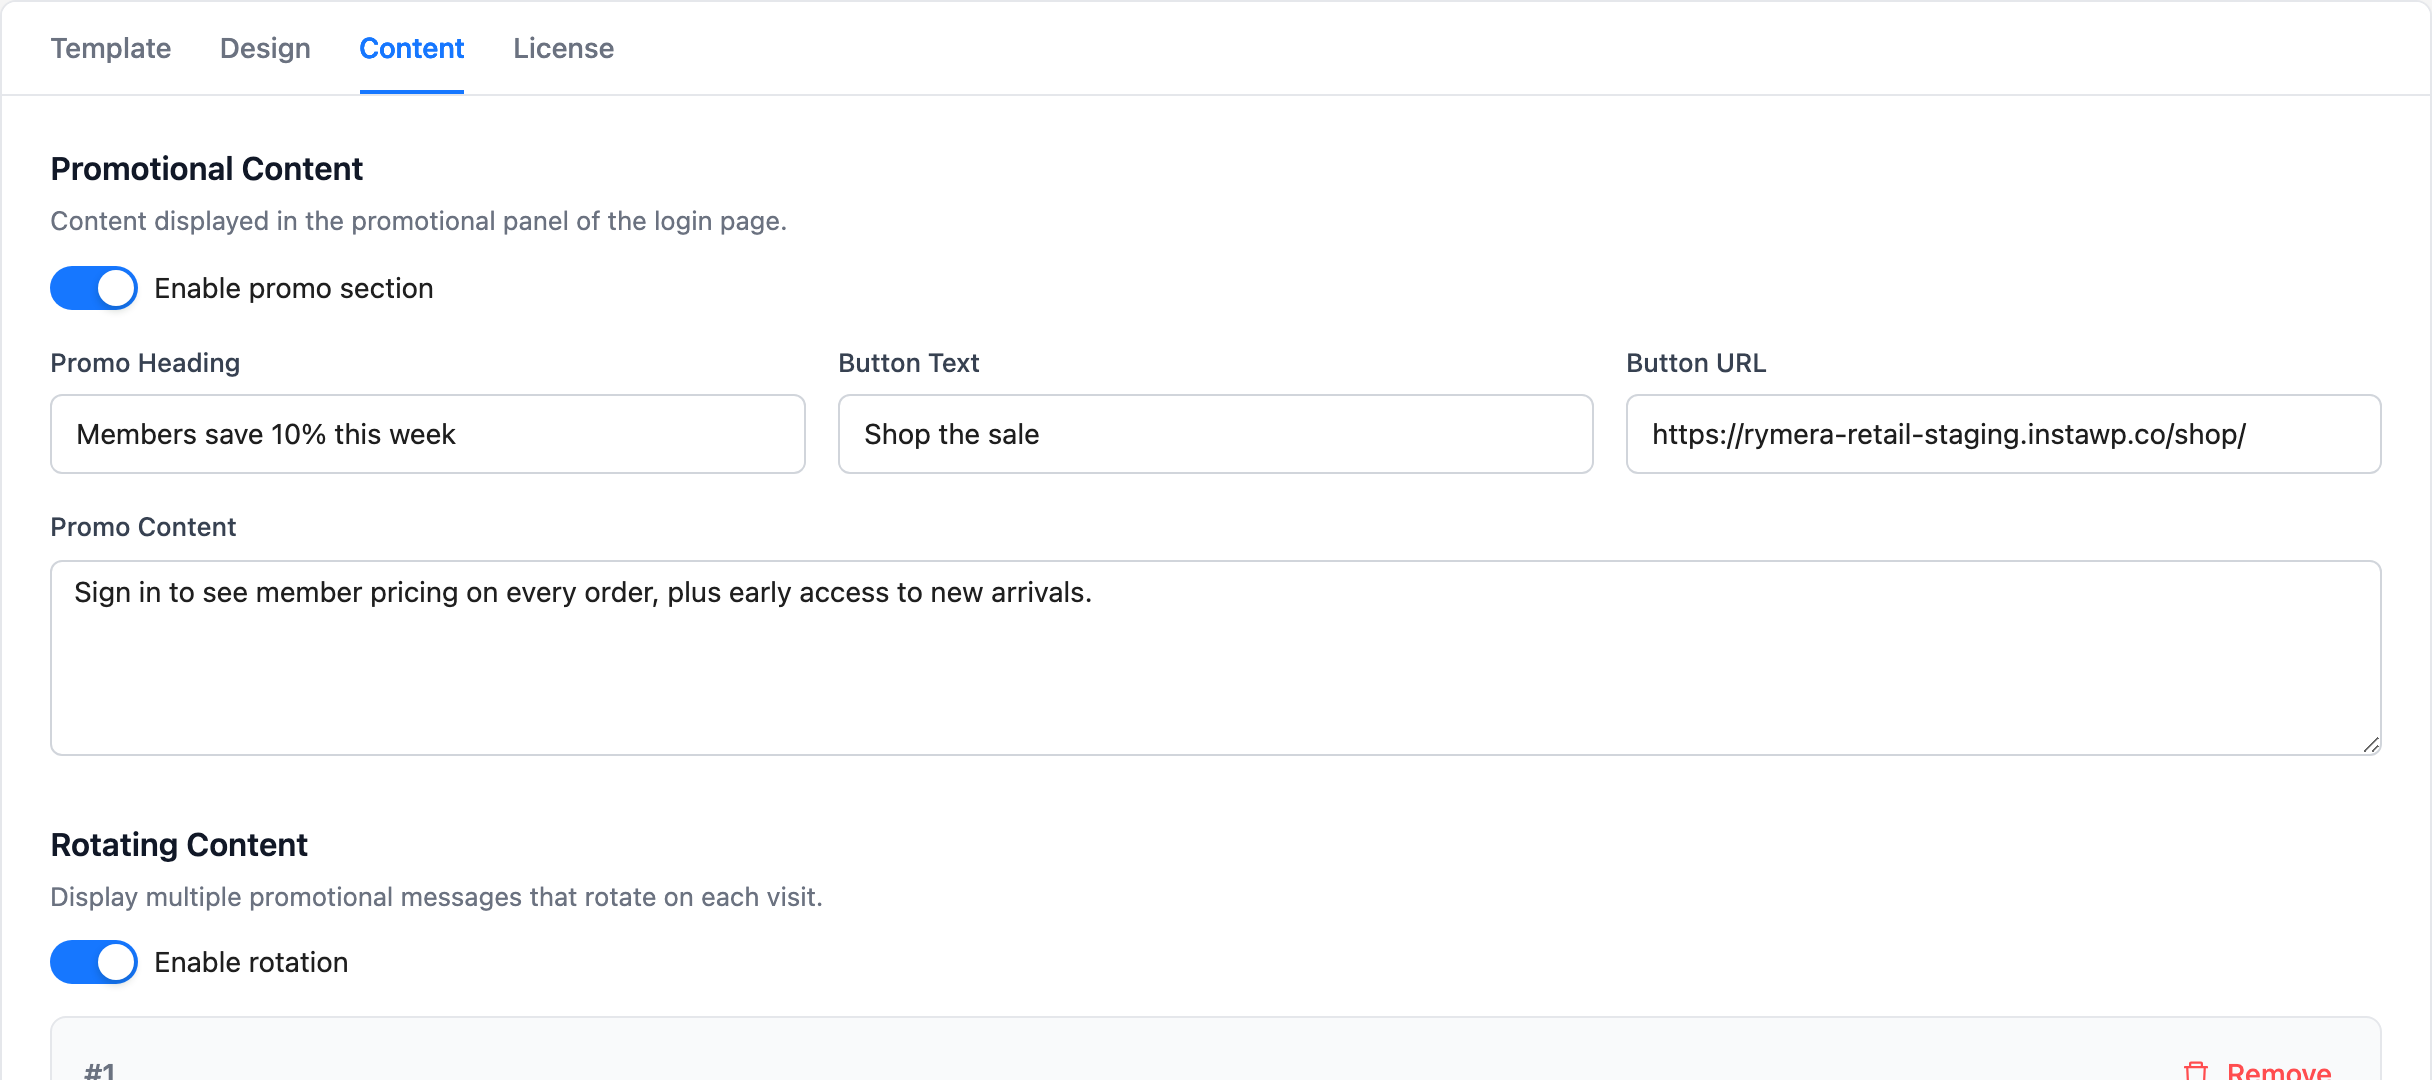The height and width of the screenshot is (1080, 2432).
Task: Click the Button URL input field
Action: pos(2004,434)
